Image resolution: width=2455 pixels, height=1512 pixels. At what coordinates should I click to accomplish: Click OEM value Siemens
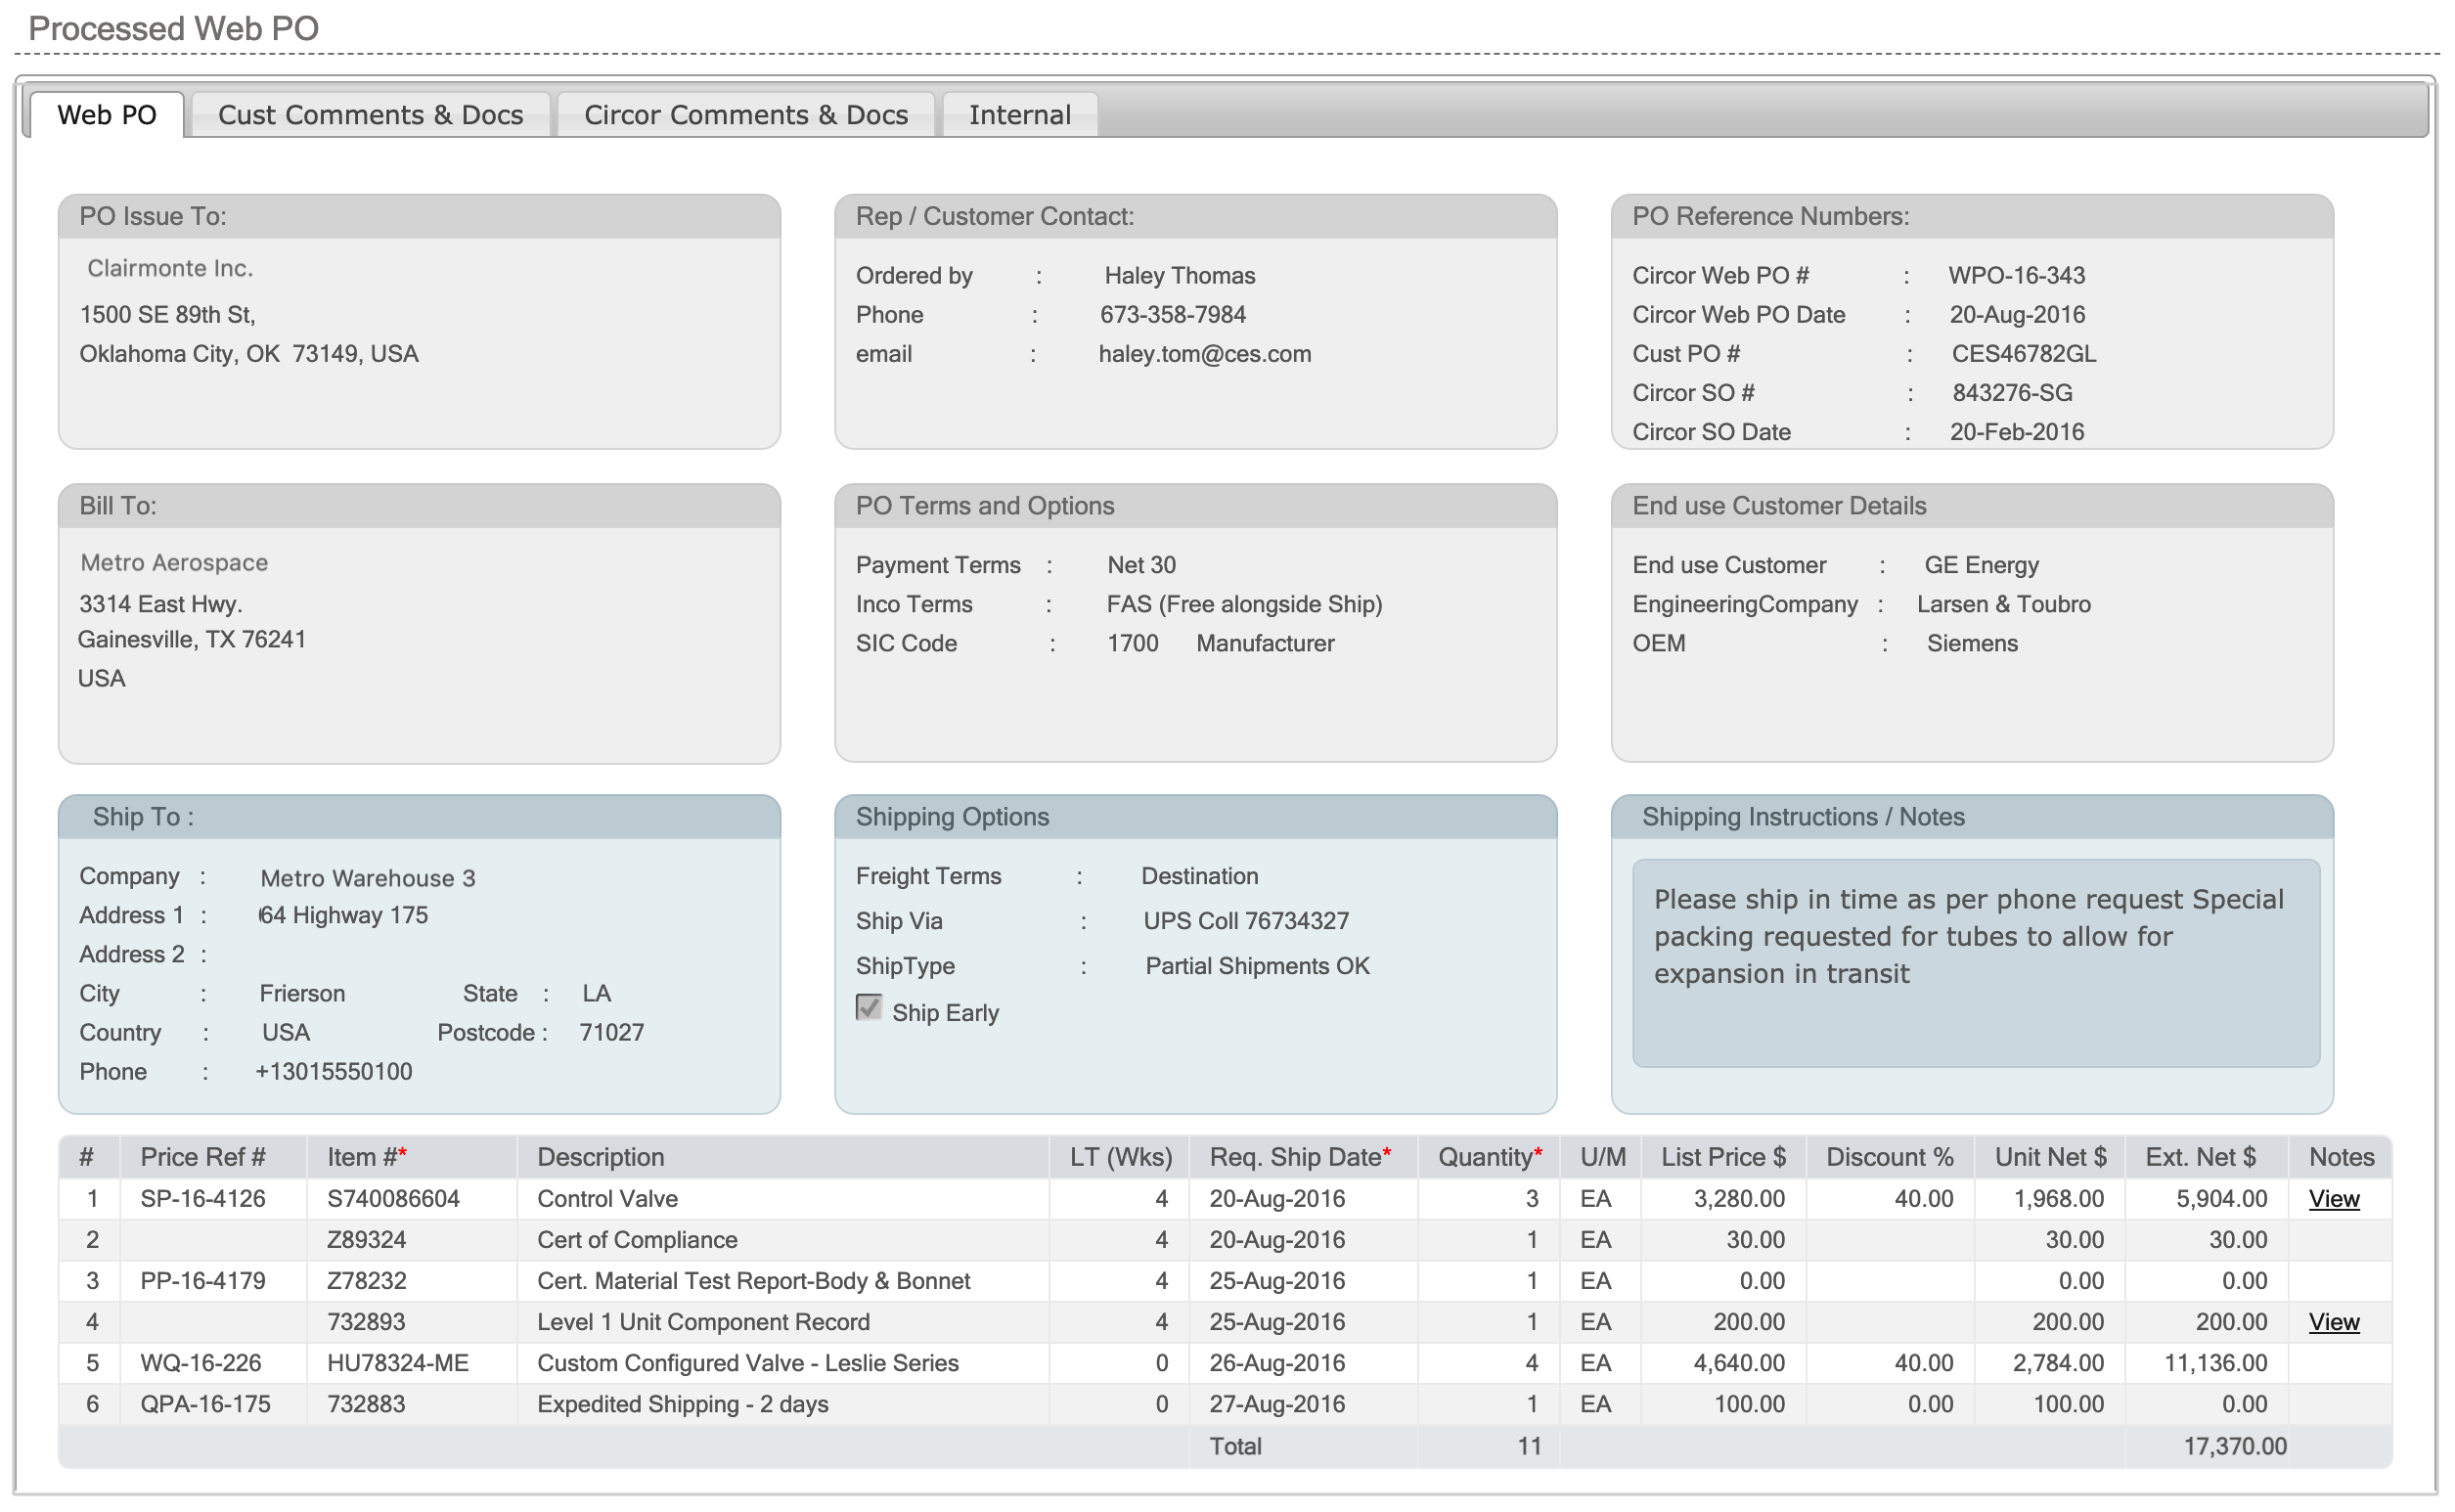coord(1972,643)
